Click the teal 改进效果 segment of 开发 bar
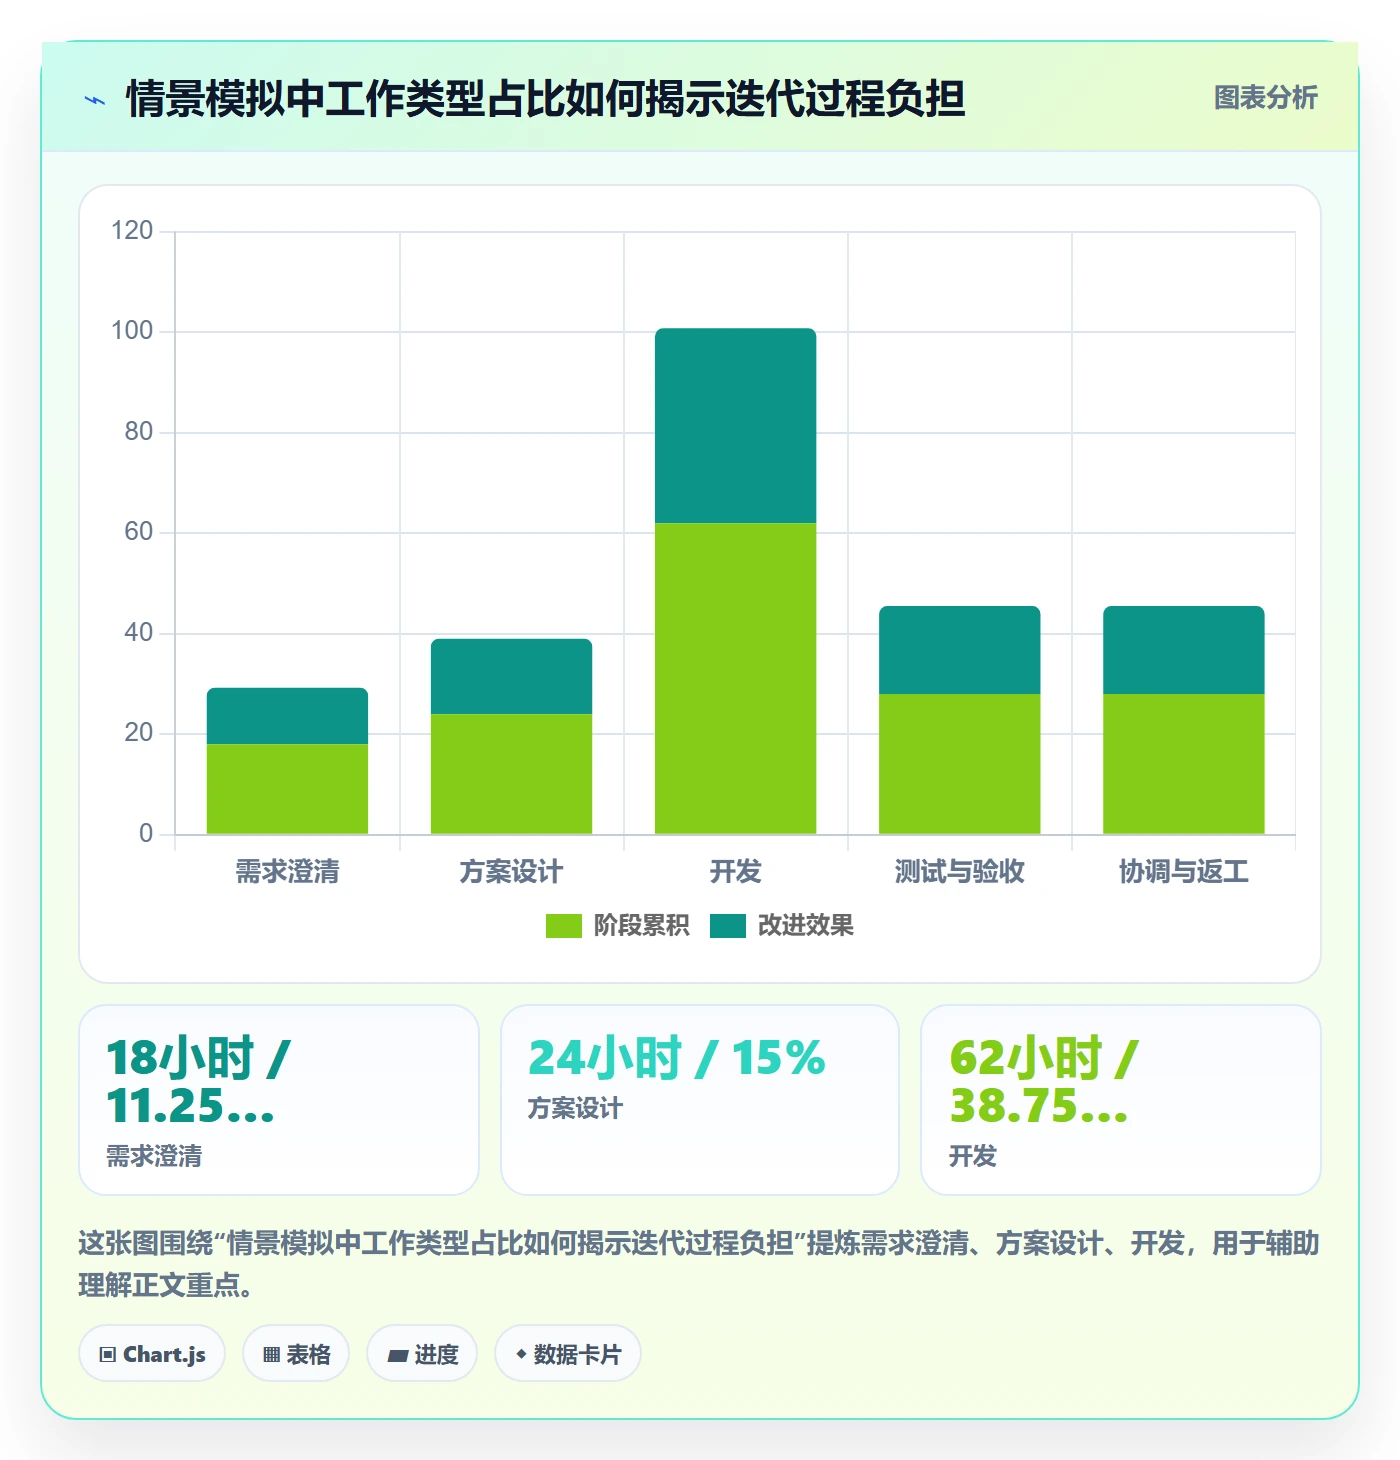Screen dimensions: 1400x1460 click(736, 426)
